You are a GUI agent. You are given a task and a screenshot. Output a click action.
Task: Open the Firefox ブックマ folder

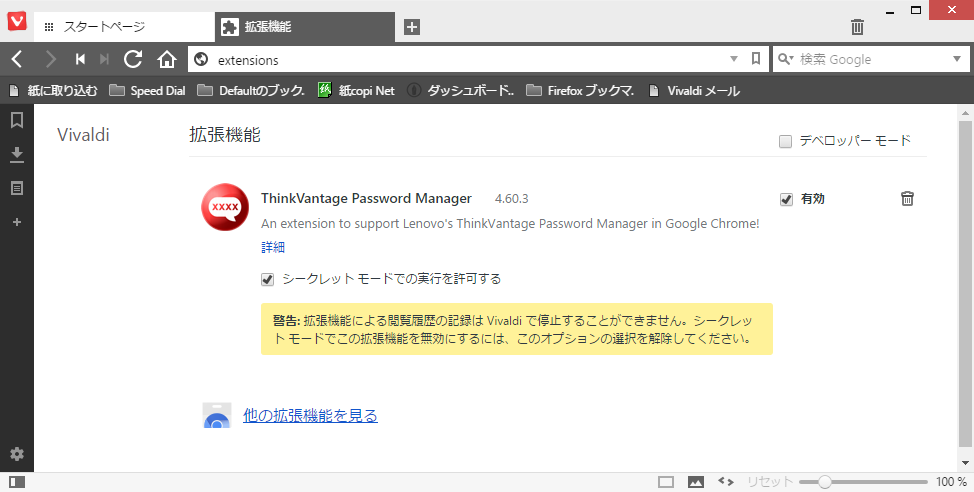tap(580, 91)
